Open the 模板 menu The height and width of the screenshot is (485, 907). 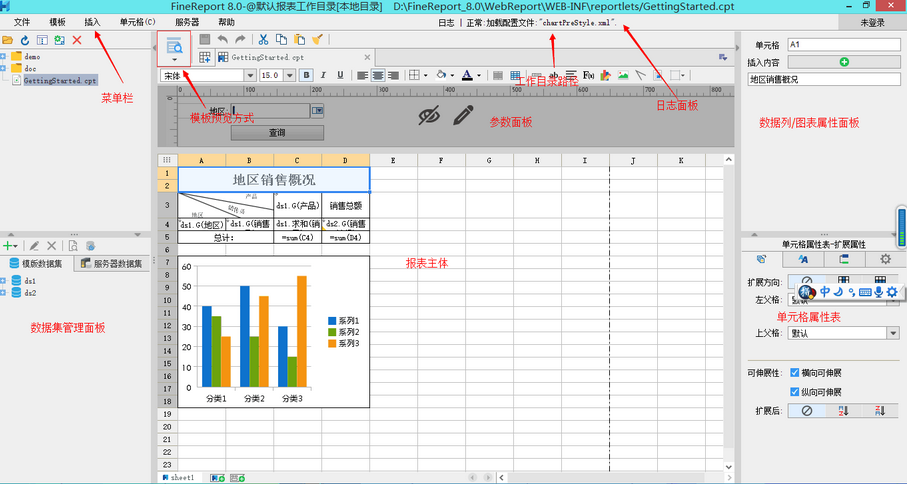[x=57, y=23]
